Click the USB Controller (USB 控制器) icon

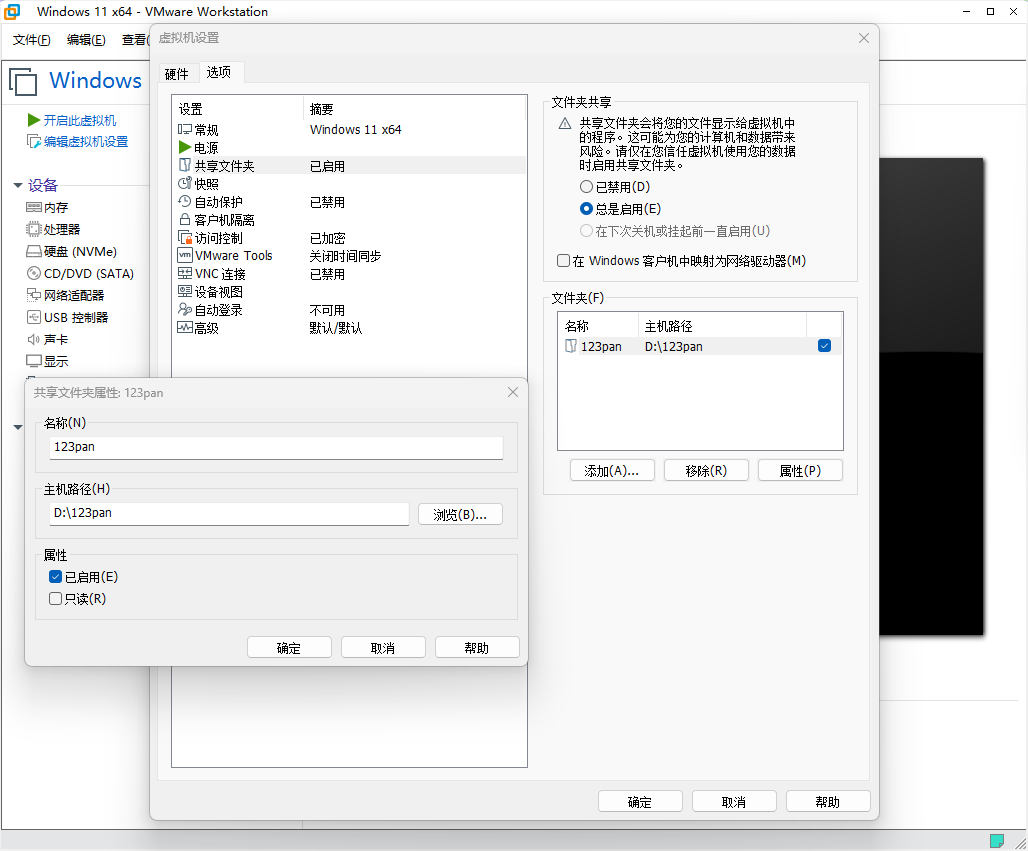(33, 317)
